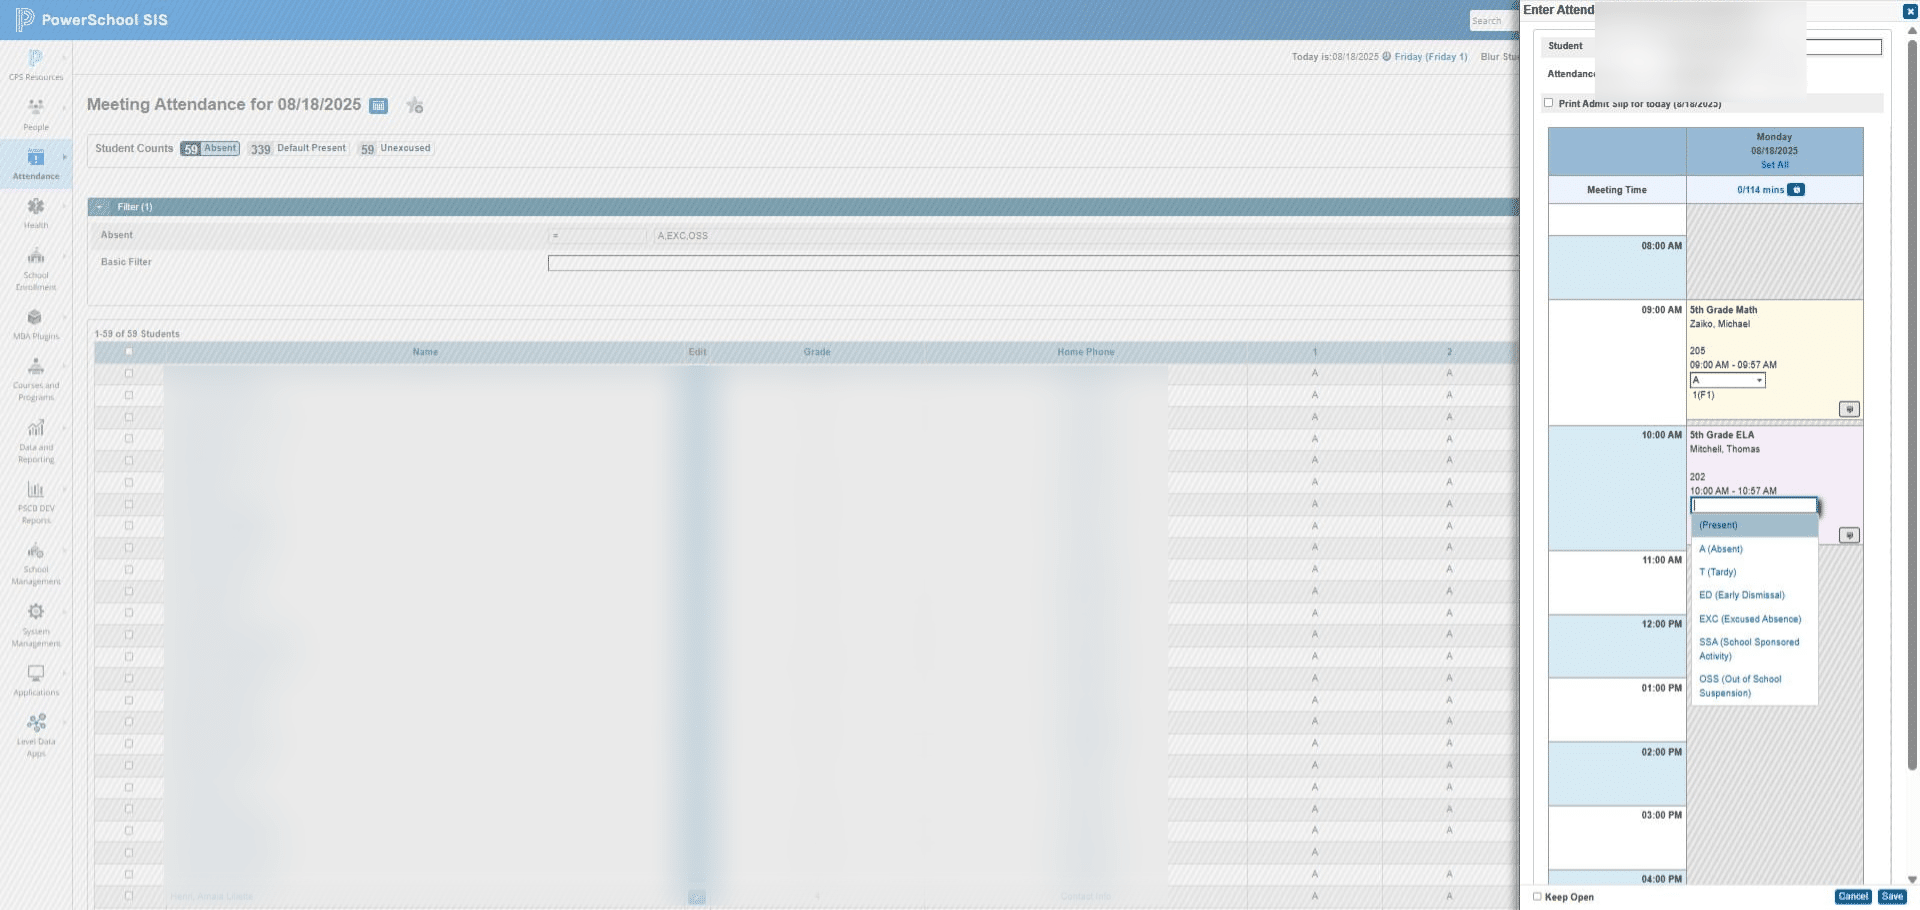Pick T (Tardy) in the dropdown list

click(x=1717, y=572)
